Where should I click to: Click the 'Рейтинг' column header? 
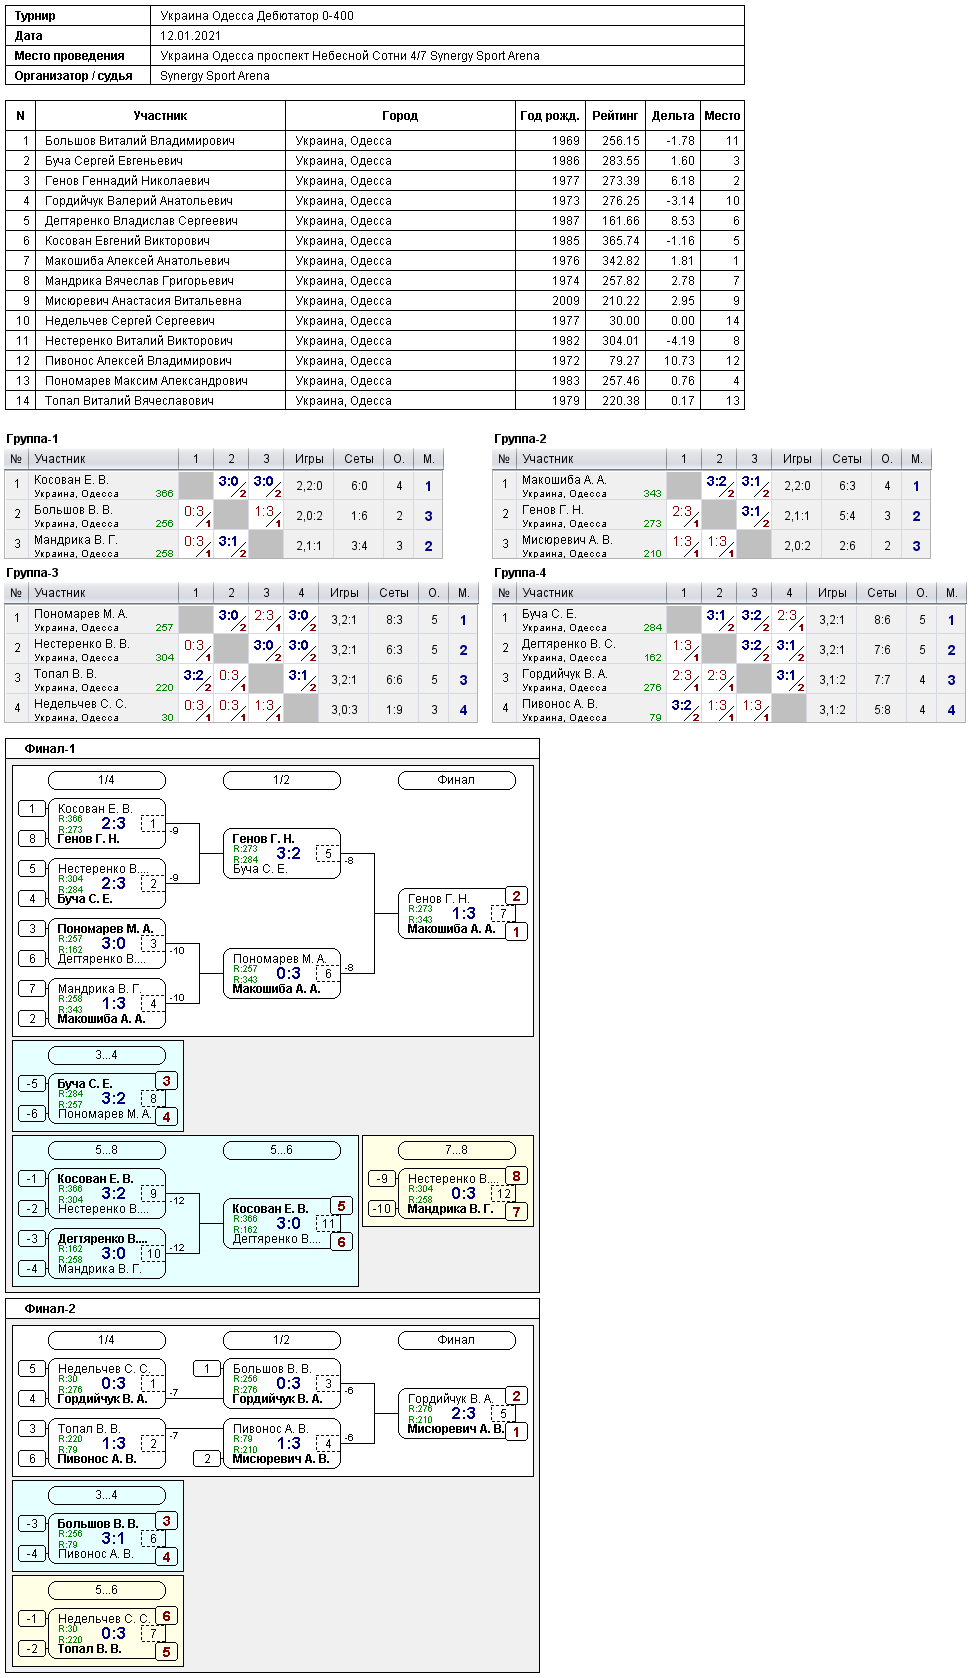pyautogui.click(x=615, y=116)
